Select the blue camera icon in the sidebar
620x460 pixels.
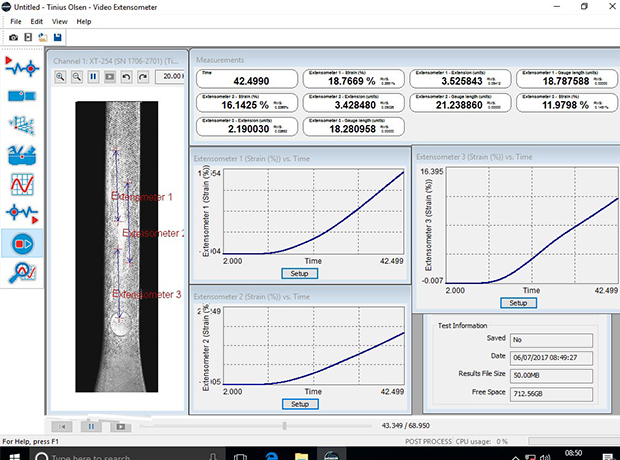pyautogui.click(x=21, y=95)
